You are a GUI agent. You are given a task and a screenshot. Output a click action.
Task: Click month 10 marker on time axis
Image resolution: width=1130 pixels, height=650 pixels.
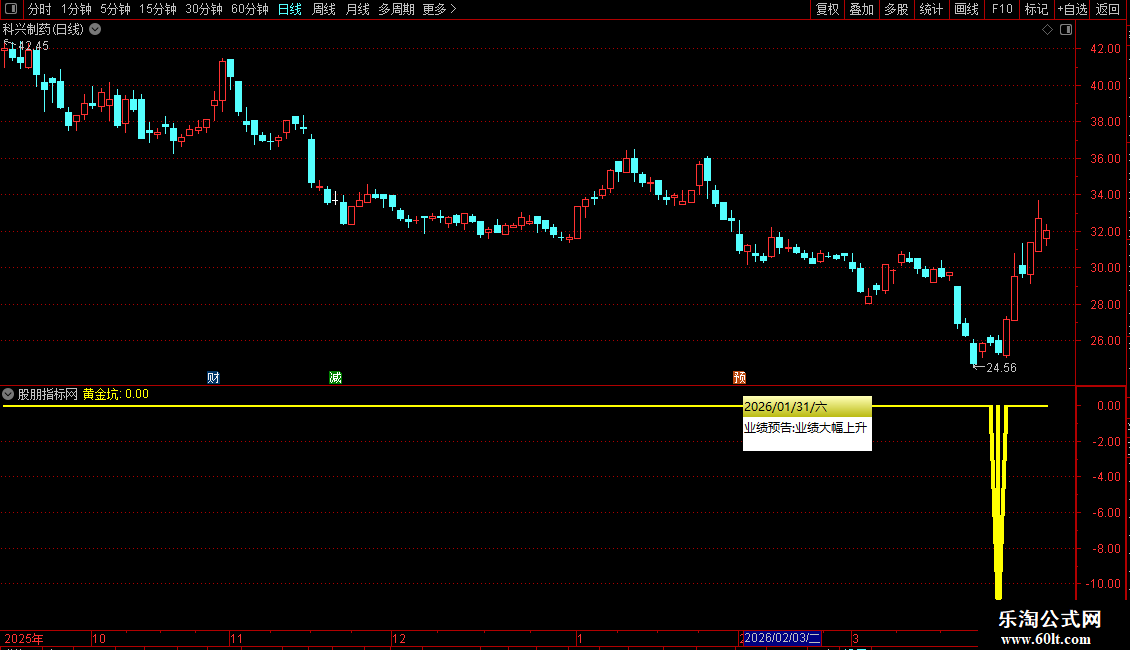click(99, 638)
